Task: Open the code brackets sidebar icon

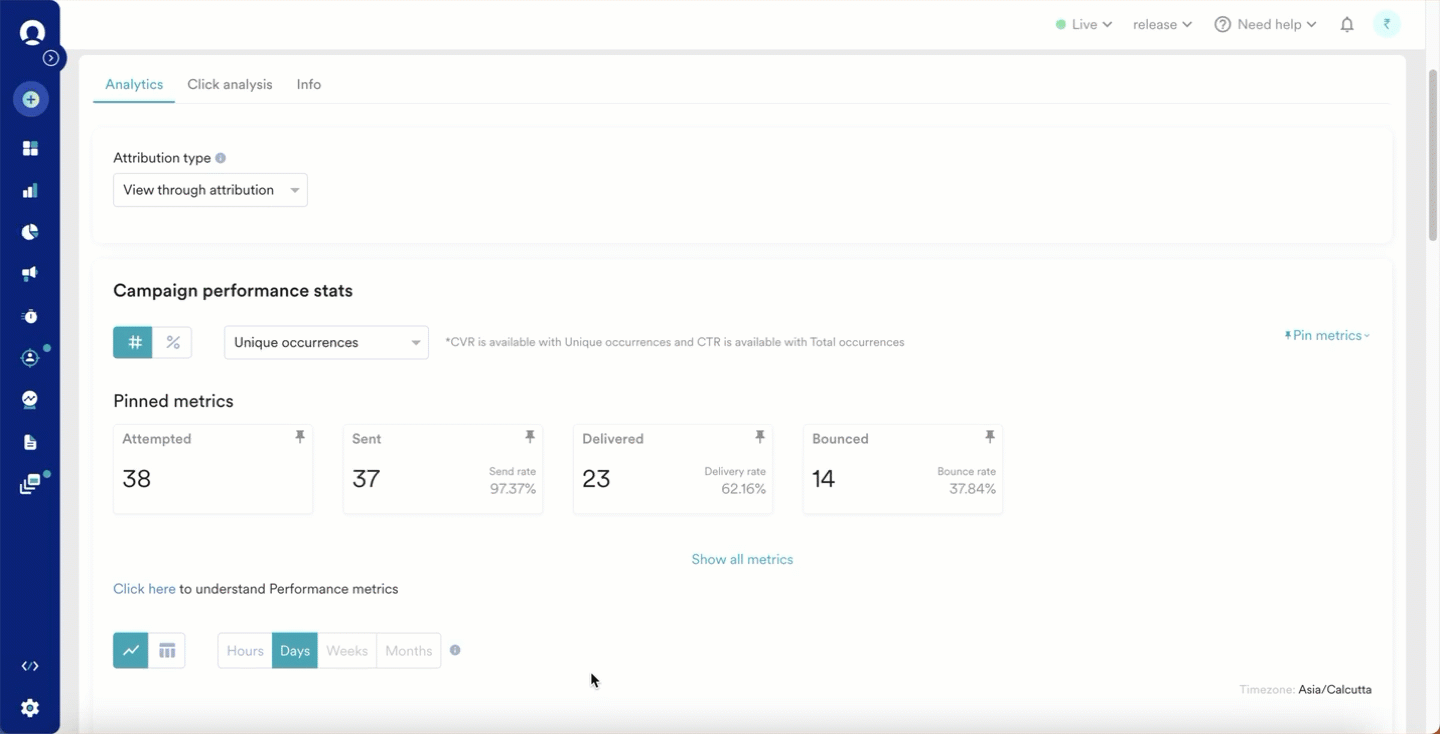Action: (30, 666)
